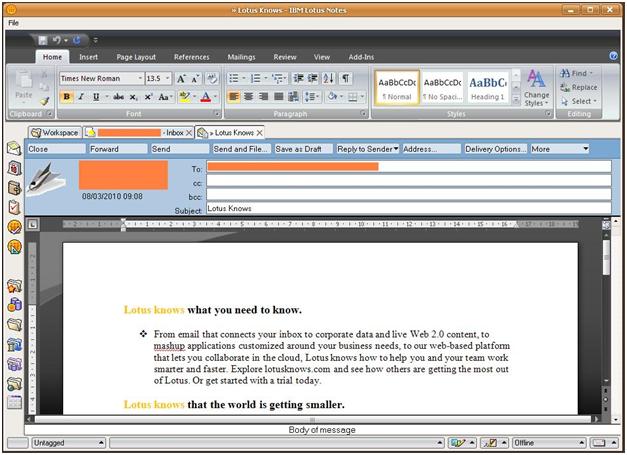Click the Change Styles icon

(536, 88)
